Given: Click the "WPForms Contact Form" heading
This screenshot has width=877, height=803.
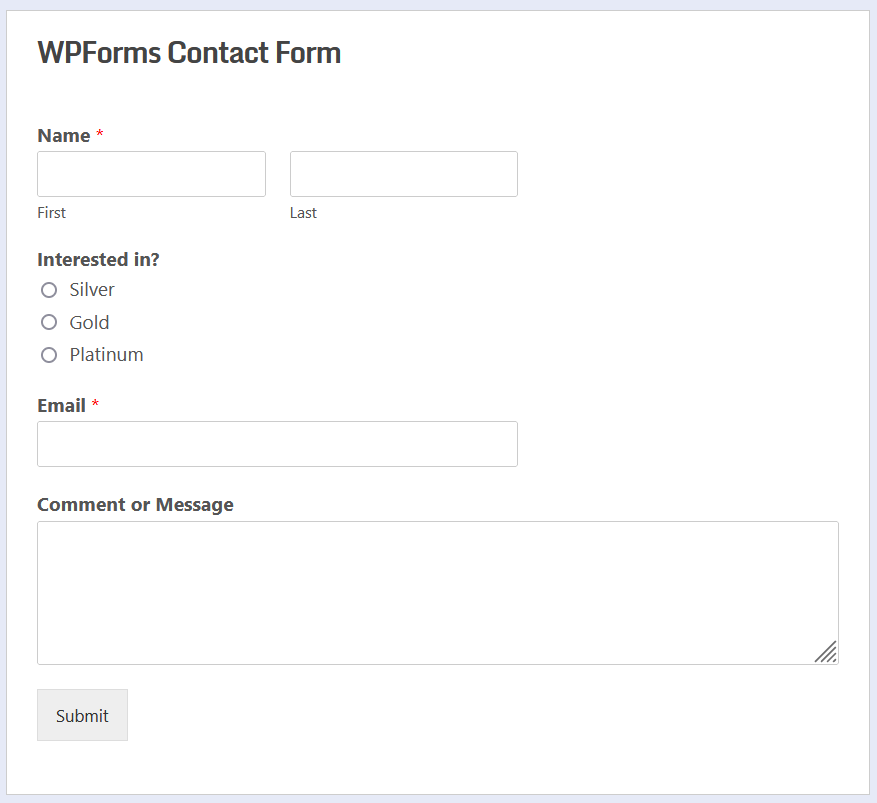Looking at the screenshot, I should coord(189,53).
